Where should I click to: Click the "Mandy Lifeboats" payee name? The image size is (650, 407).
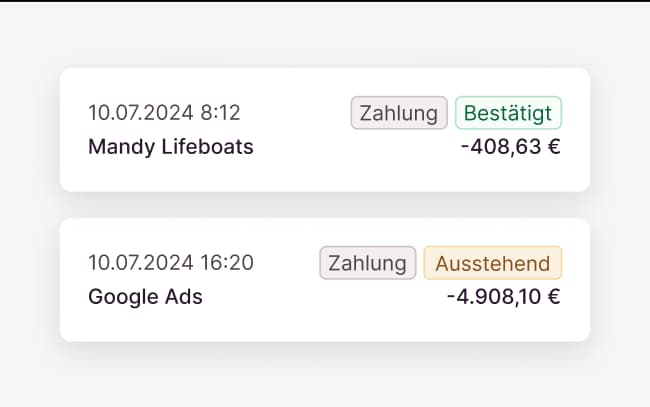pos(171,147)
